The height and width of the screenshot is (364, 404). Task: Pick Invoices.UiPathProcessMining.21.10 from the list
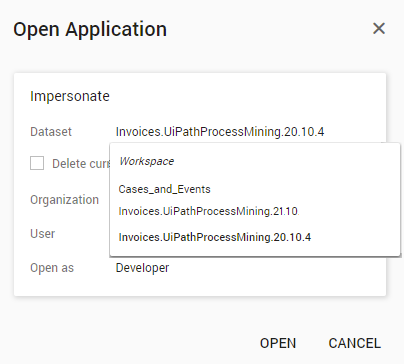[208, 211]
